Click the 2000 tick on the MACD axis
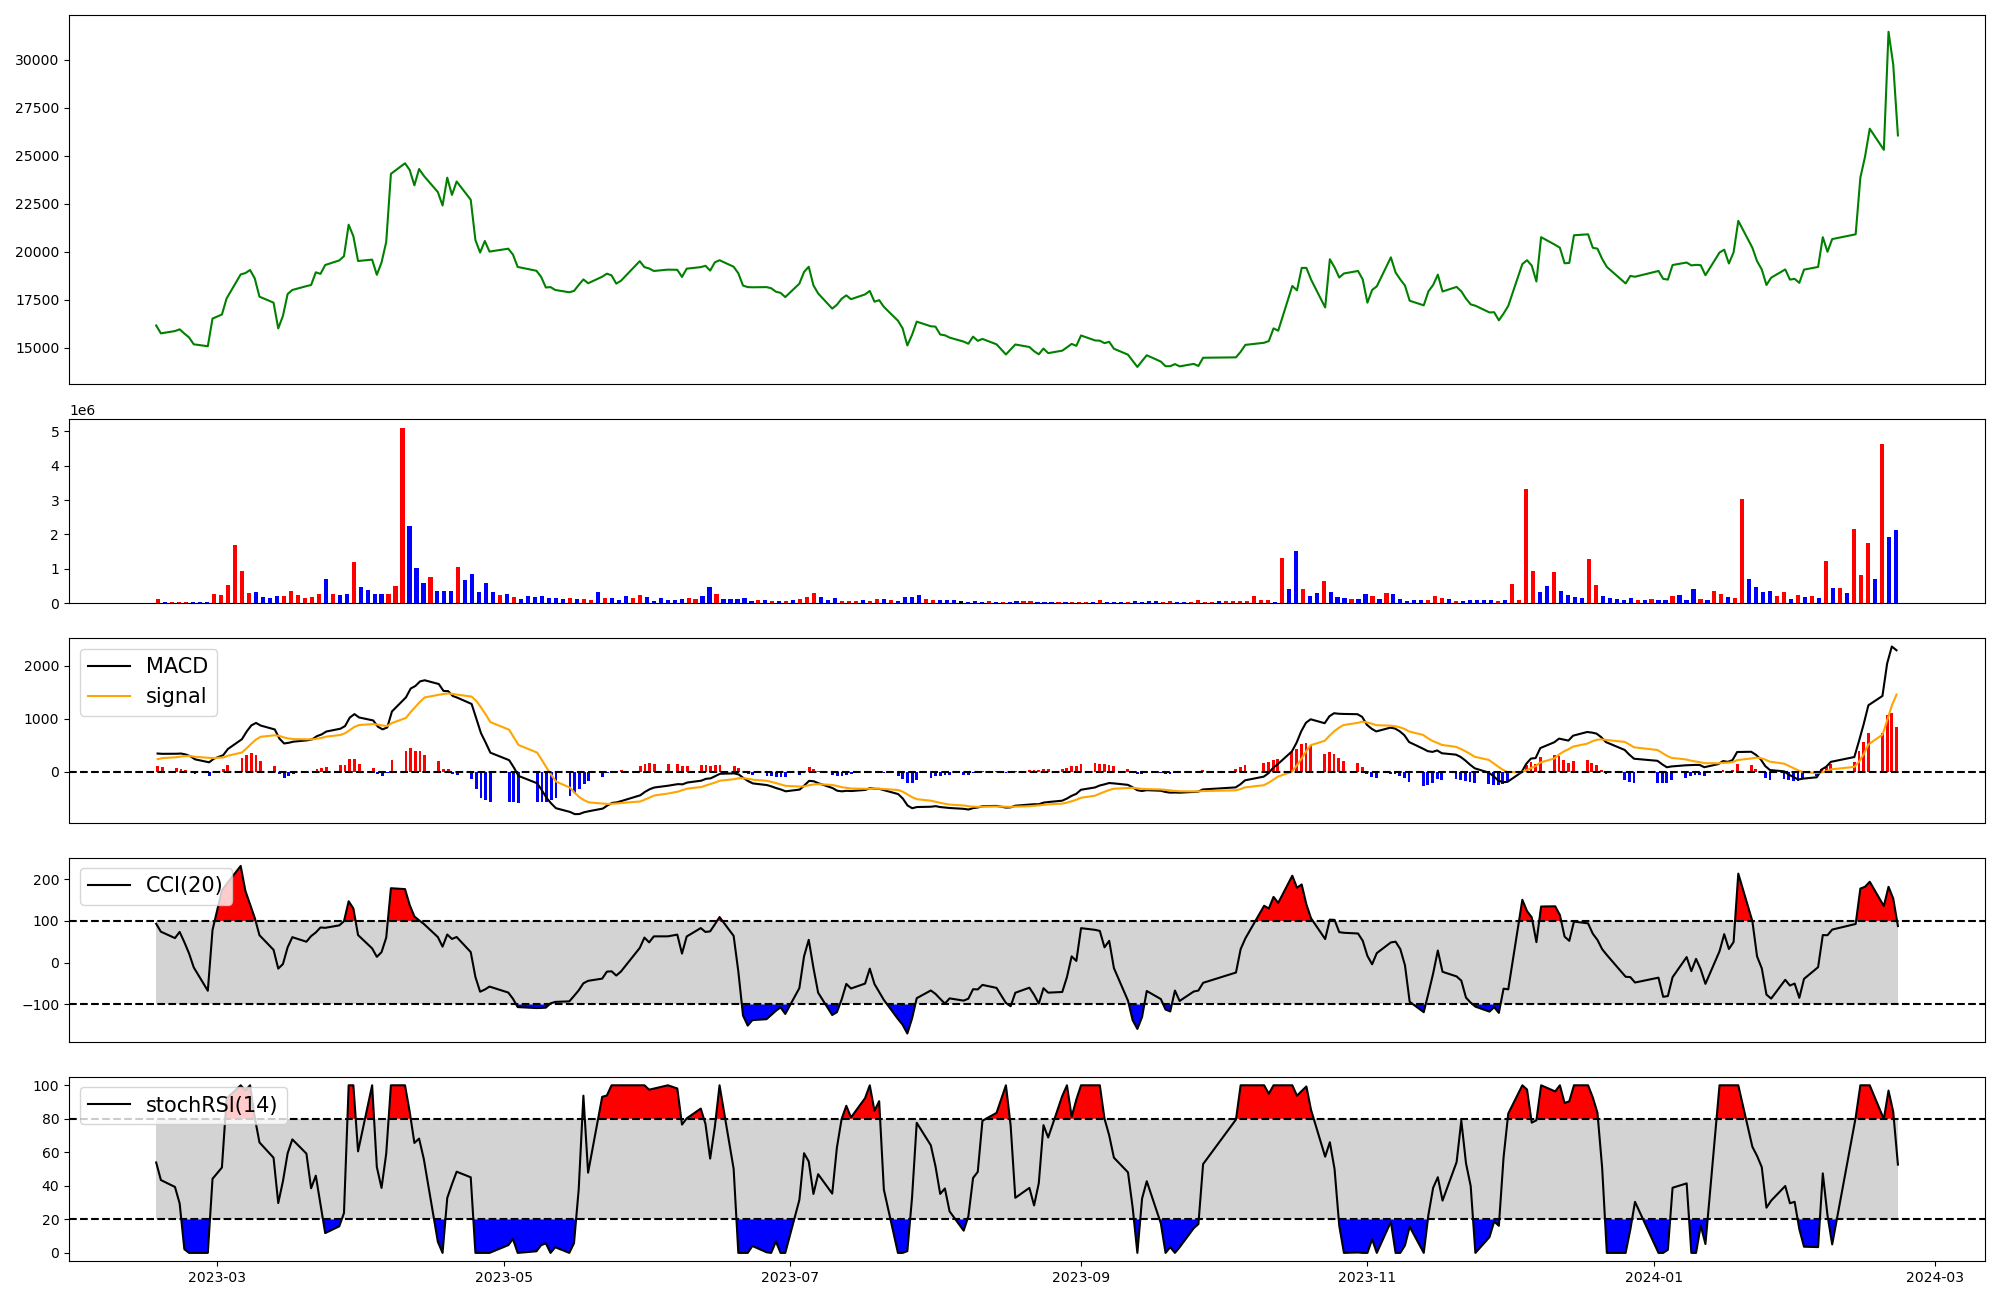 point(42,666)
